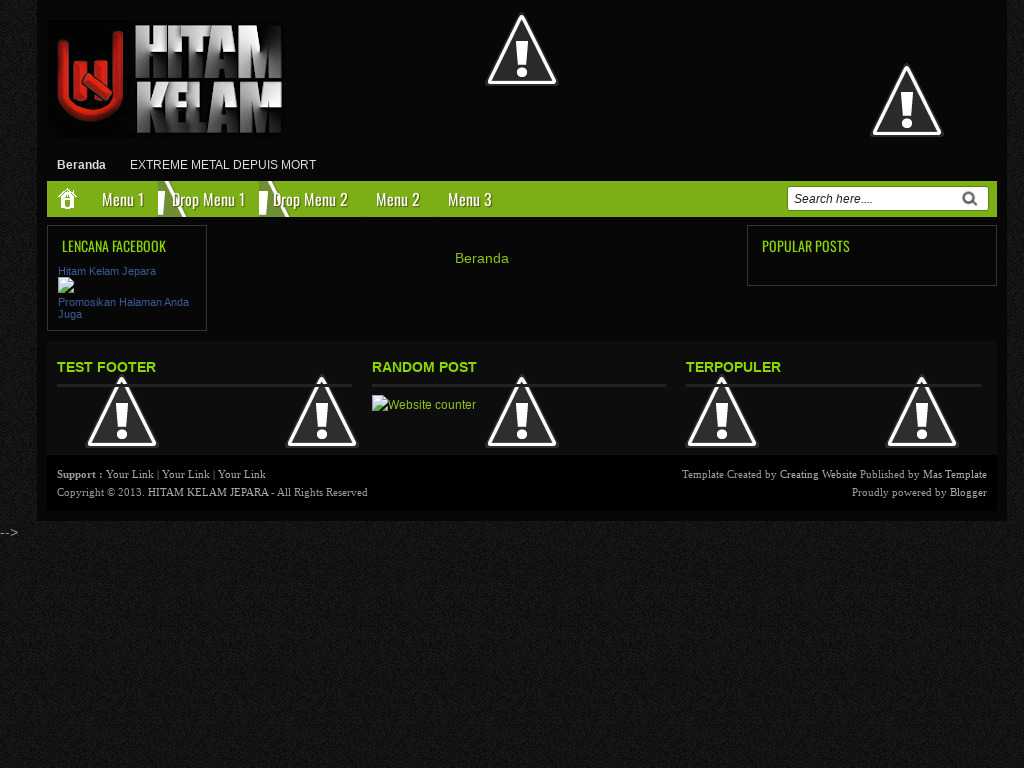The image size is (1024, 768).
Task: Click the RANDOM POST heading
Action: coord(424,367)
